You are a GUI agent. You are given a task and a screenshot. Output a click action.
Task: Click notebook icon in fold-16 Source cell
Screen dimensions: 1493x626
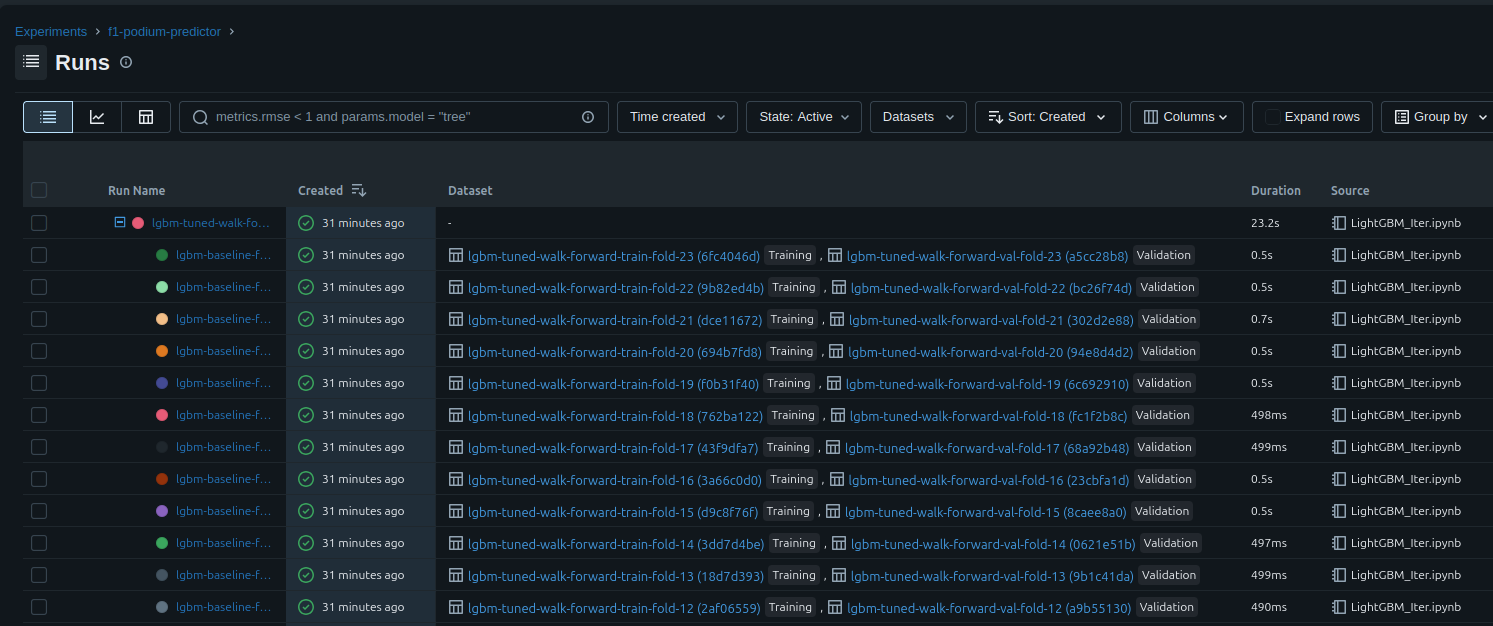click(1339, 479)
